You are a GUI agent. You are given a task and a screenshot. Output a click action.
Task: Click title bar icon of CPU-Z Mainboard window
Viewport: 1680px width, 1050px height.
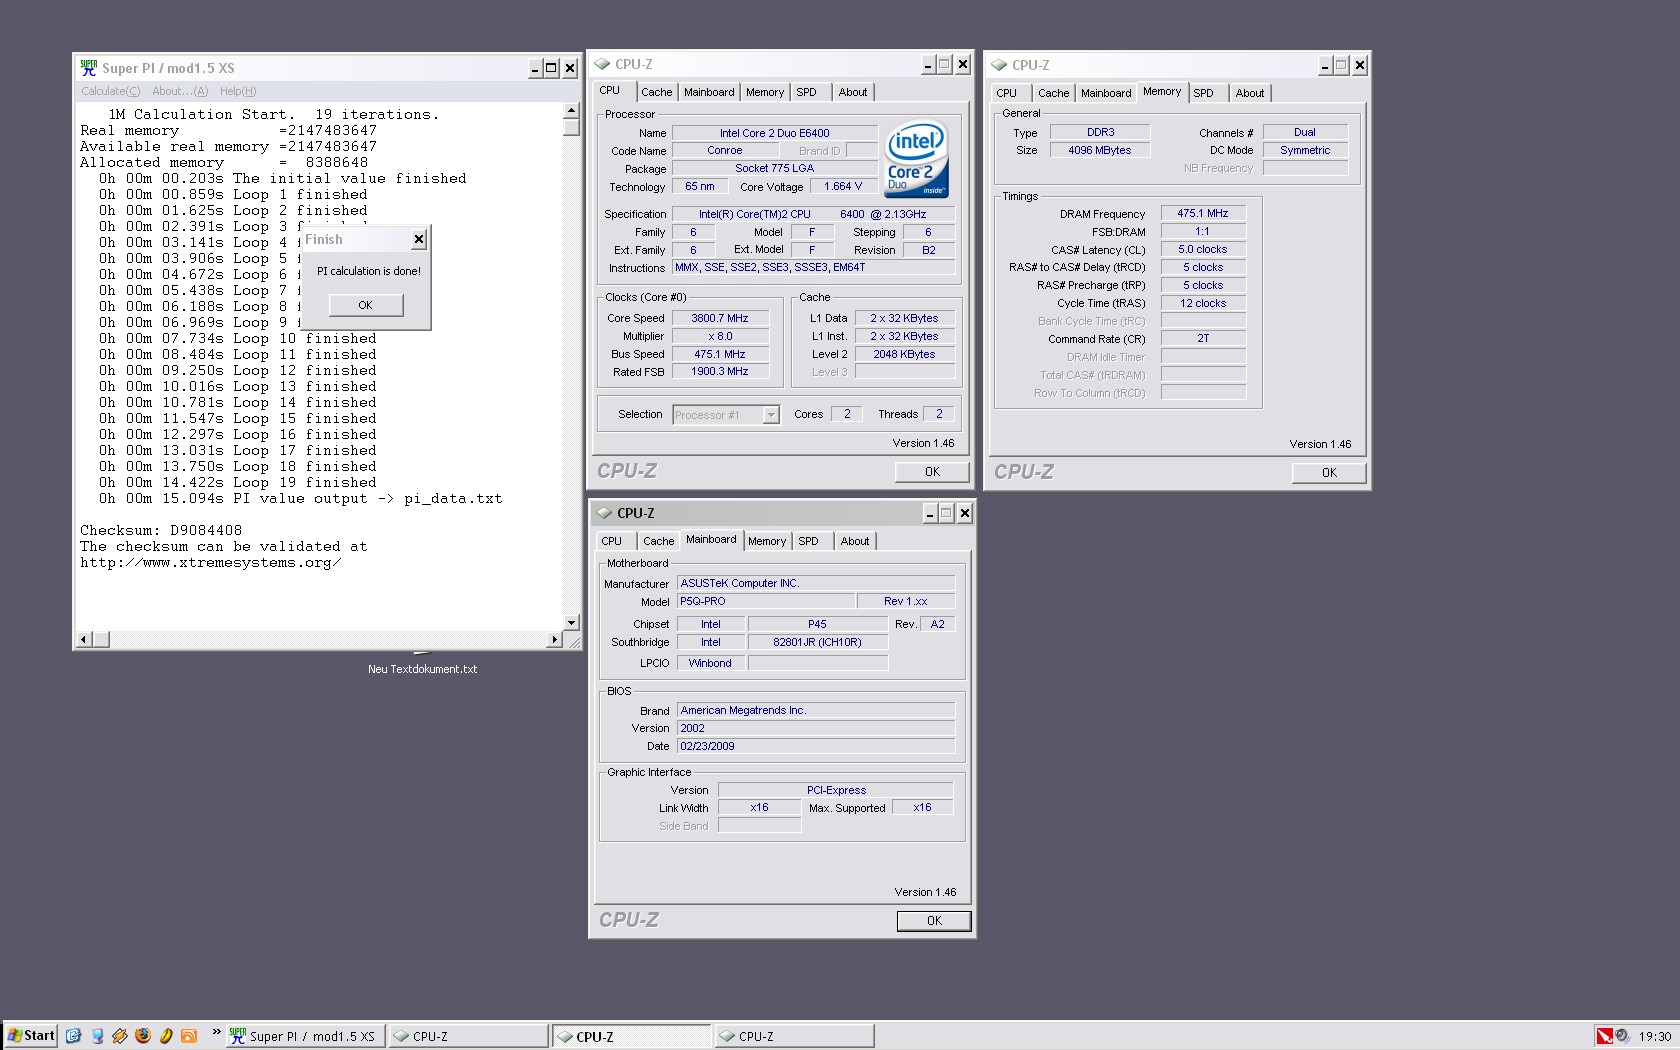coord(603,513)
